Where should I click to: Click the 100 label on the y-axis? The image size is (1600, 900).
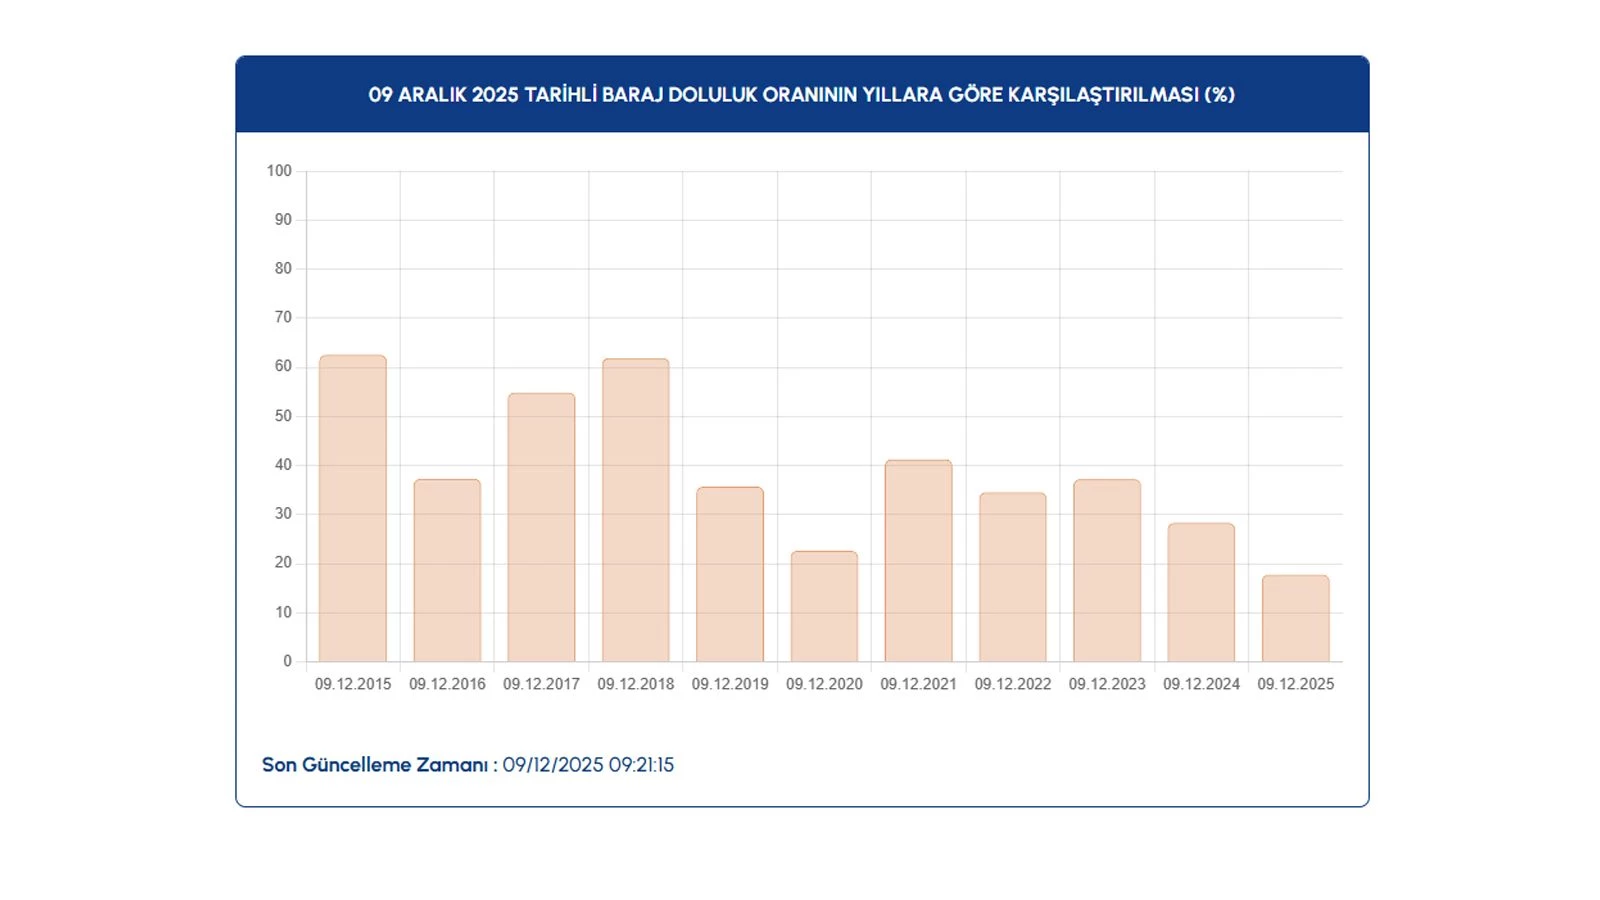click(279, 171)
